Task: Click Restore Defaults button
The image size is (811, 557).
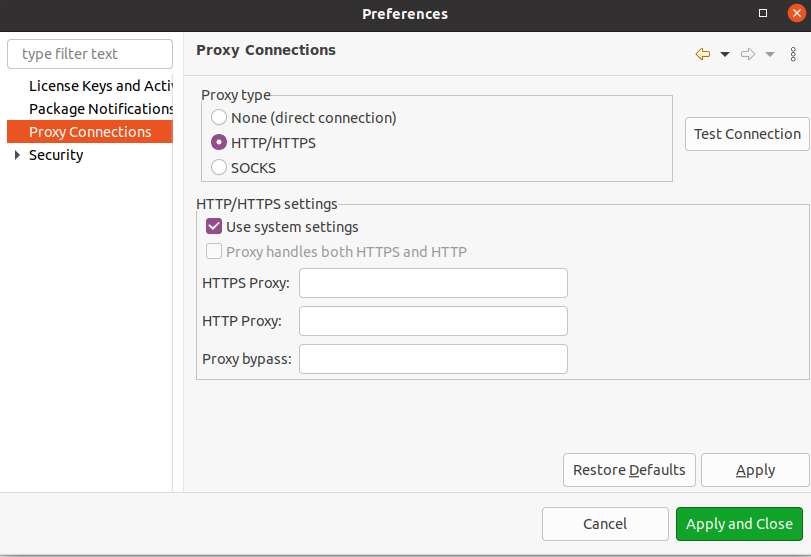Action: tap(629, 470)
